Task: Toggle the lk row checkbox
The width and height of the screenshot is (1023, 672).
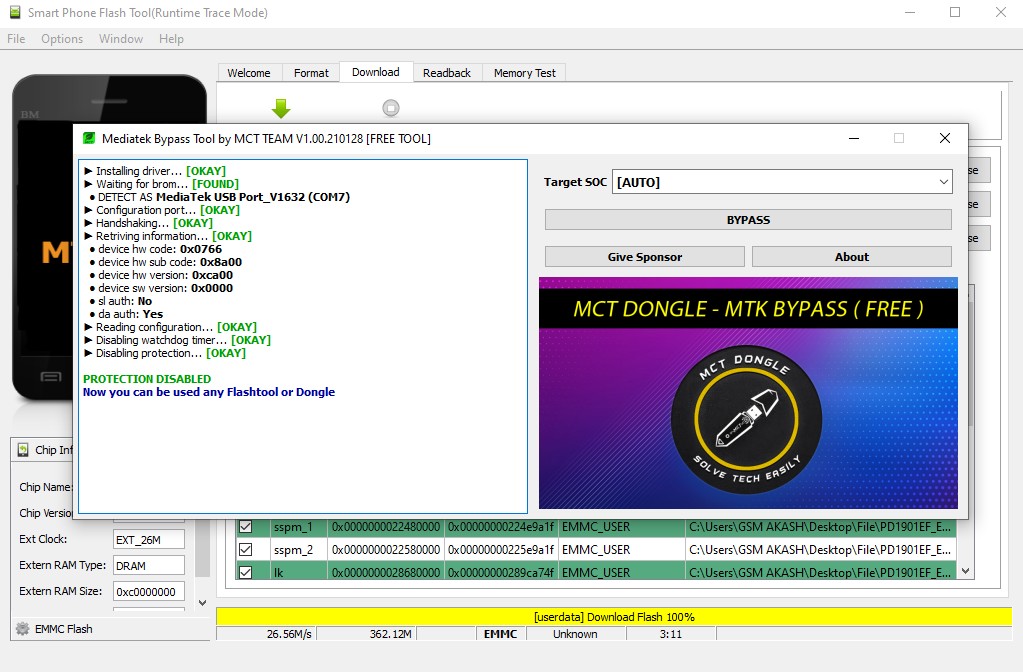Action: [x=245, y=572]
